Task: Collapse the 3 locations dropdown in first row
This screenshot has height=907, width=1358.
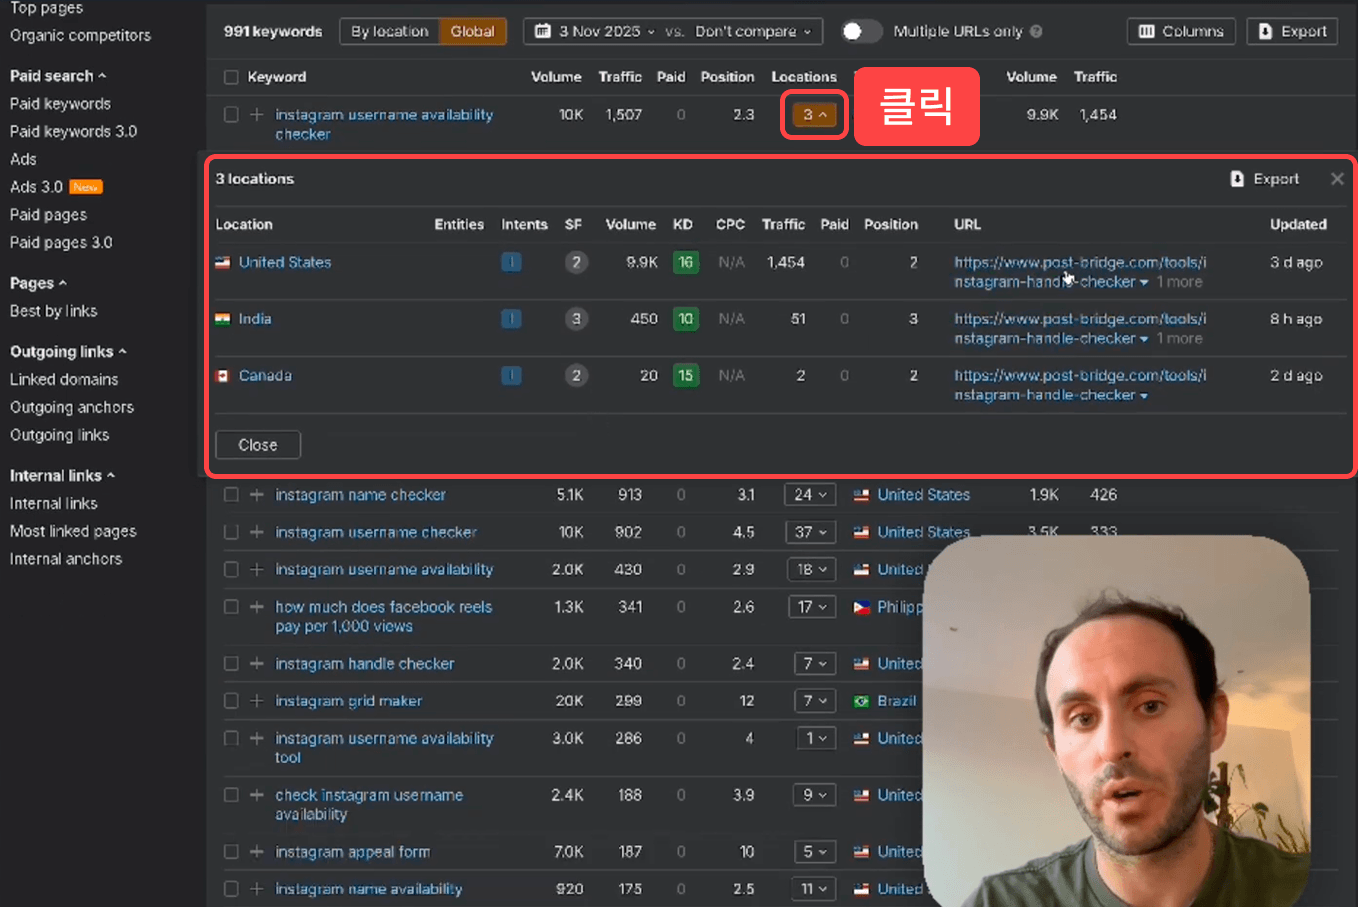Action: pos(814,115)
